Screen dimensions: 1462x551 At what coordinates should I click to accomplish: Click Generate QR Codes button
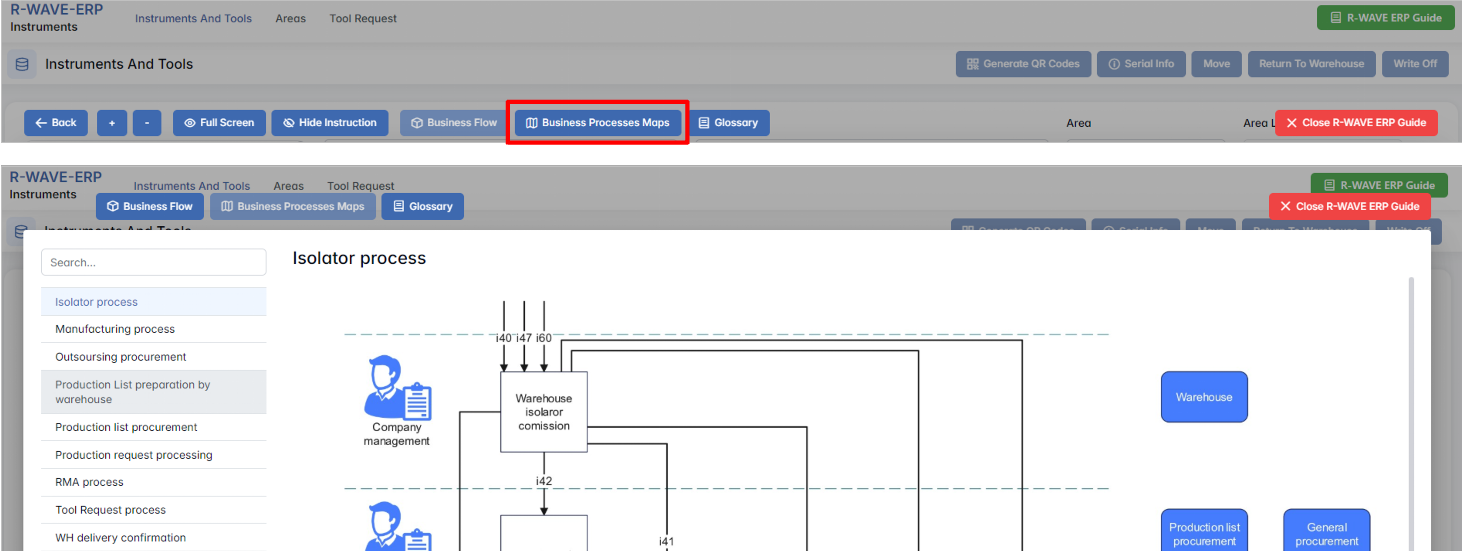tap(1021, 64)
